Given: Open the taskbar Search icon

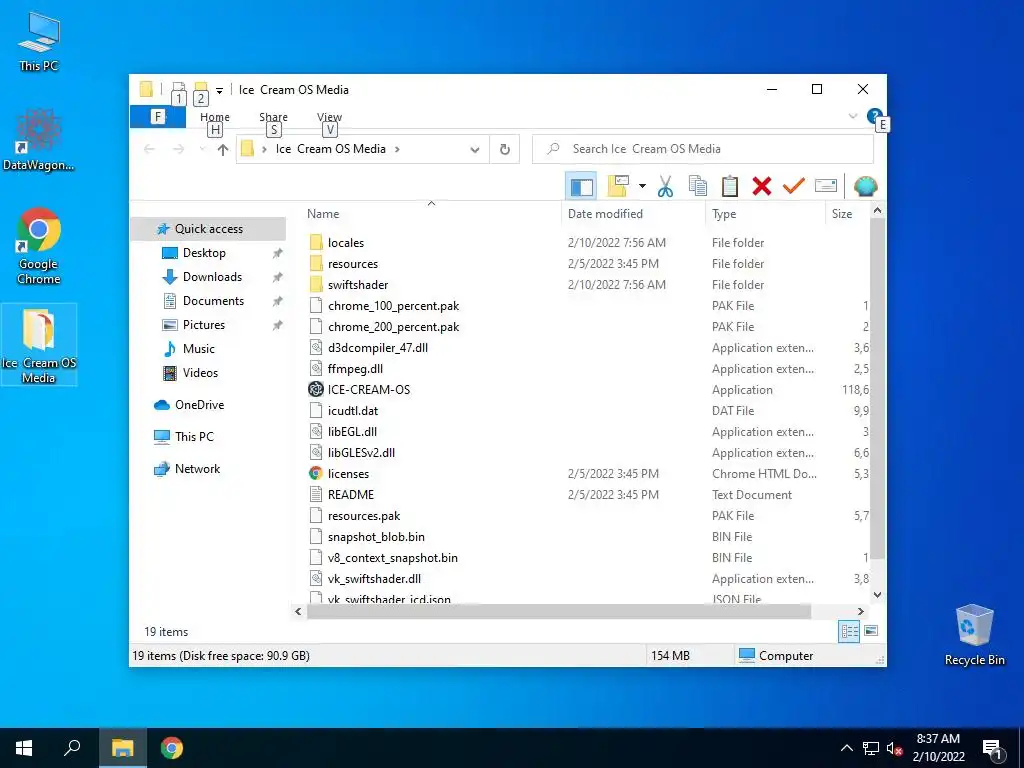Looking at the screenshot, I should click(x=72, y=748).
